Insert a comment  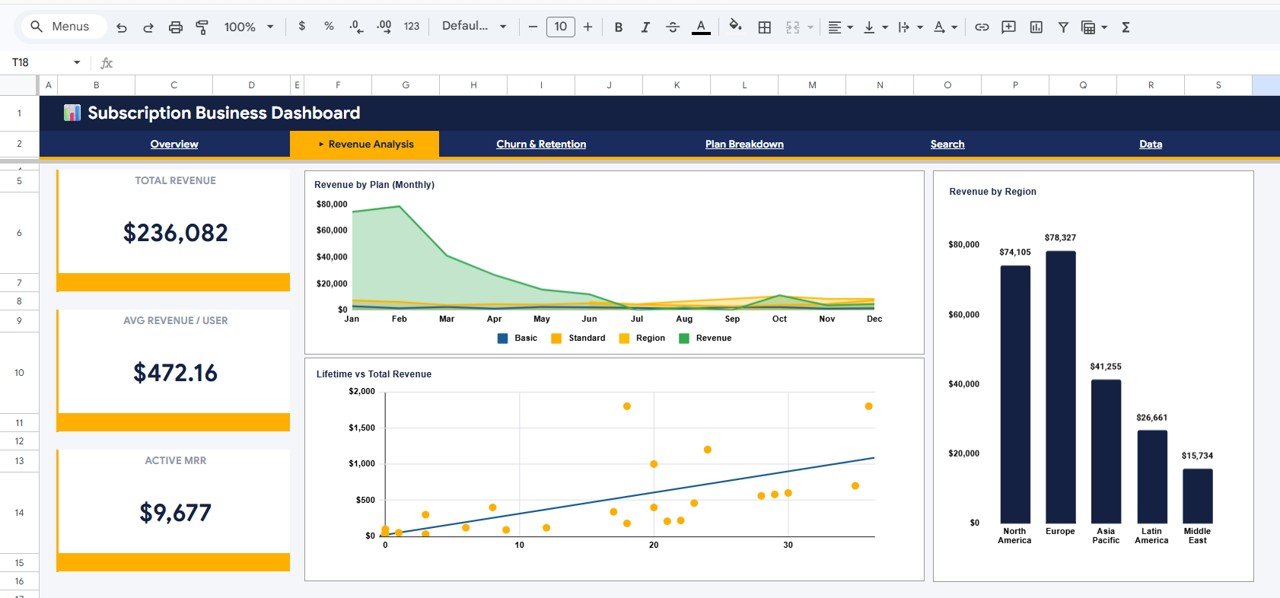[1008, 27]
